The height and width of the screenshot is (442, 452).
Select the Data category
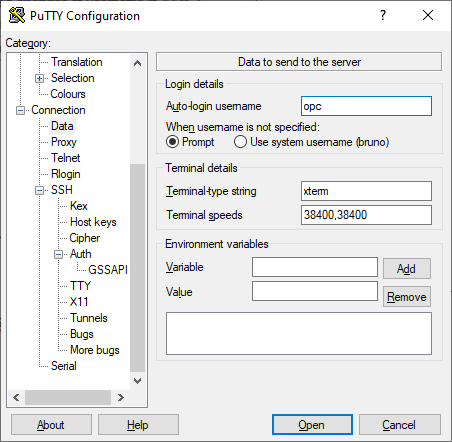pos(62,126)
